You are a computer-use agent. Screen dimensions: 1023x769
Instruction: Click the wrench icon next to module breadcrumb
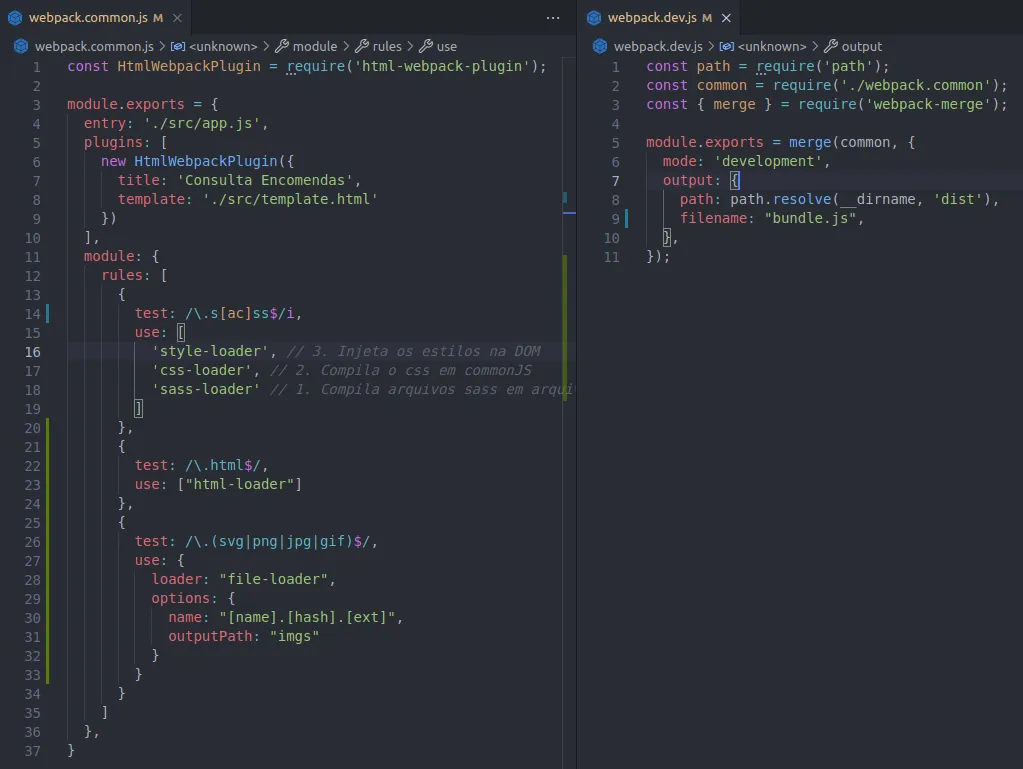coord(282,46)
